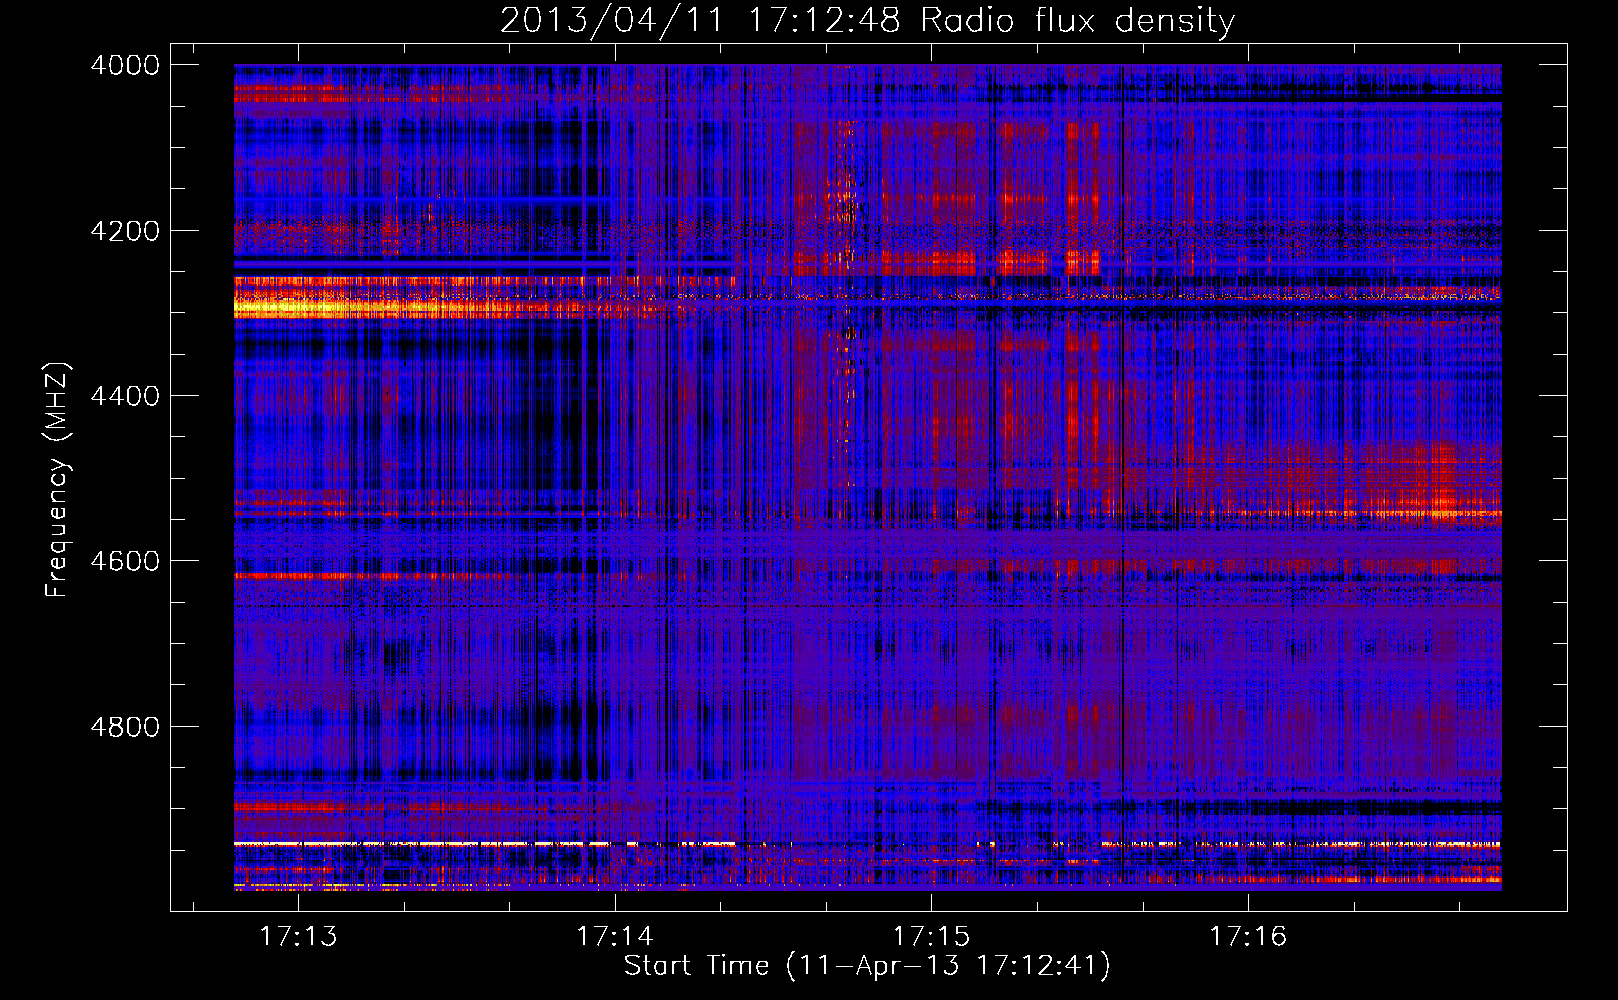Click the '4600' frequency axis label
The width and height of the screenshot is (1618, 1000).
point(125,561)
